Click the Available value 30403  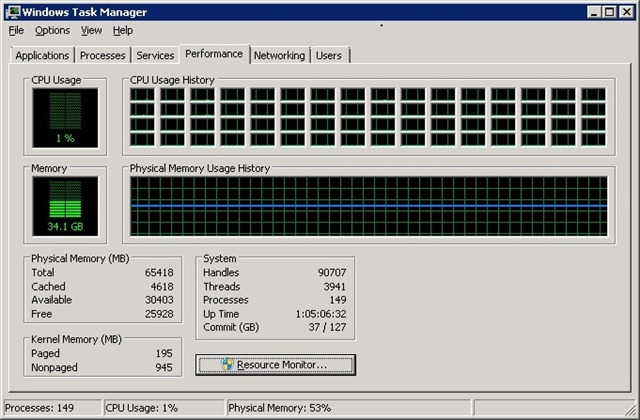click(x=159, y=300)
